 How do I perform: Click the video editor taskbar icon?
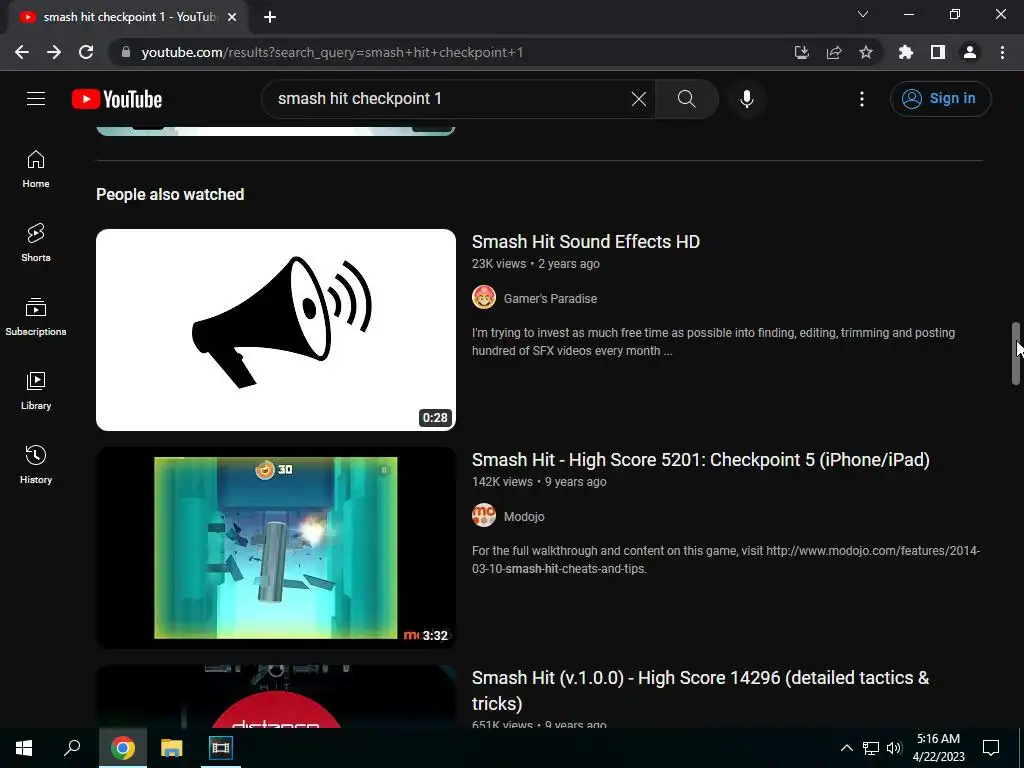pos(221,748)
